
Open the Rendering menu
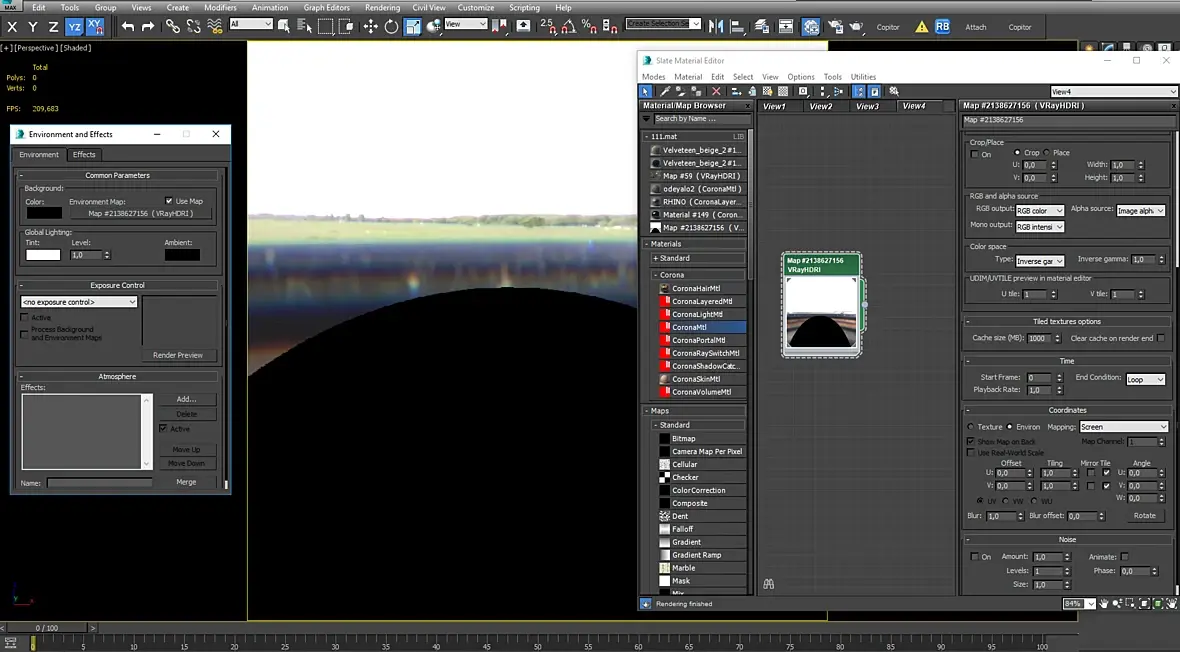coord(382,7)
